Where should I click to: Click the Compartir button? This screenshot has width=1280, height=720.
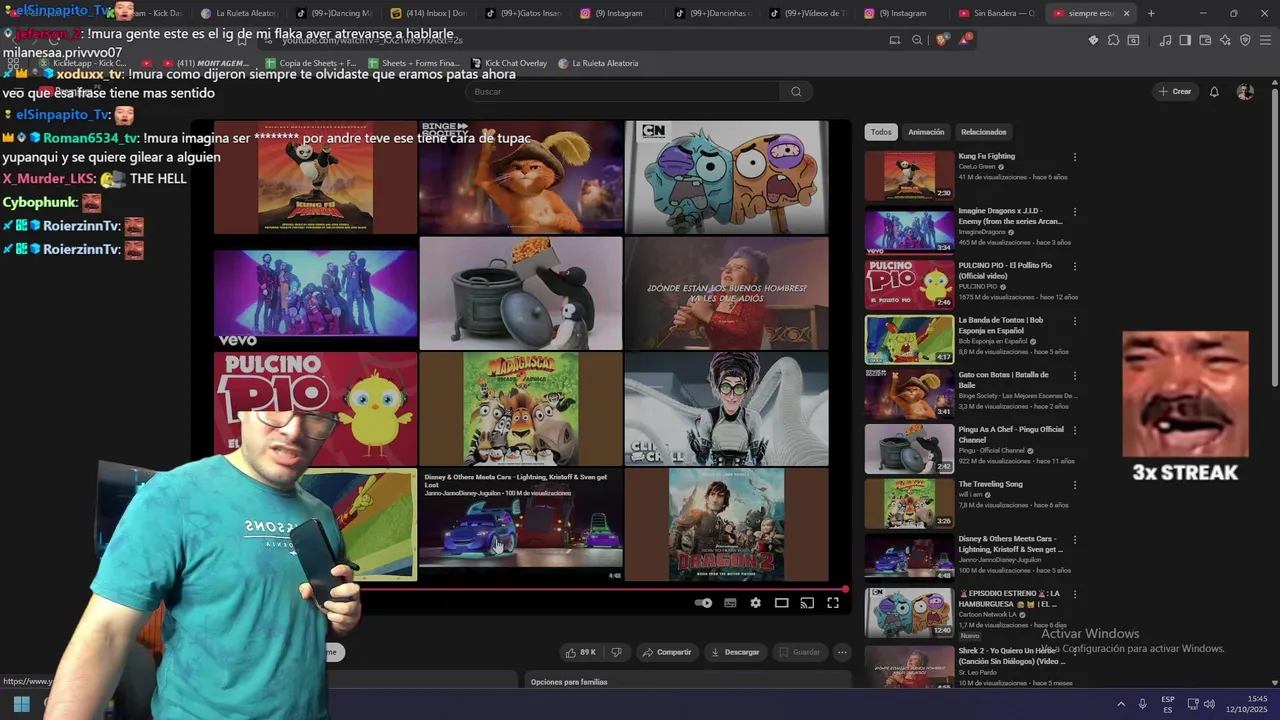[667, 652]
